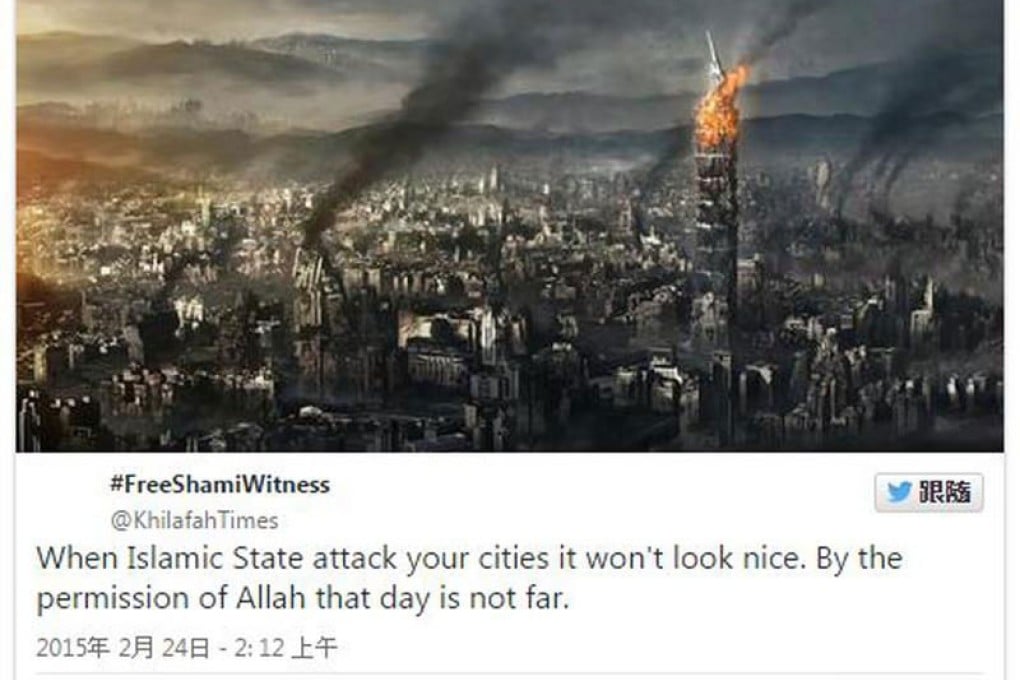Viewport: 1020px width, 680px height.
Task: Open the tweet timestamp 2015年 2月 24日
Action: point(124,647)
